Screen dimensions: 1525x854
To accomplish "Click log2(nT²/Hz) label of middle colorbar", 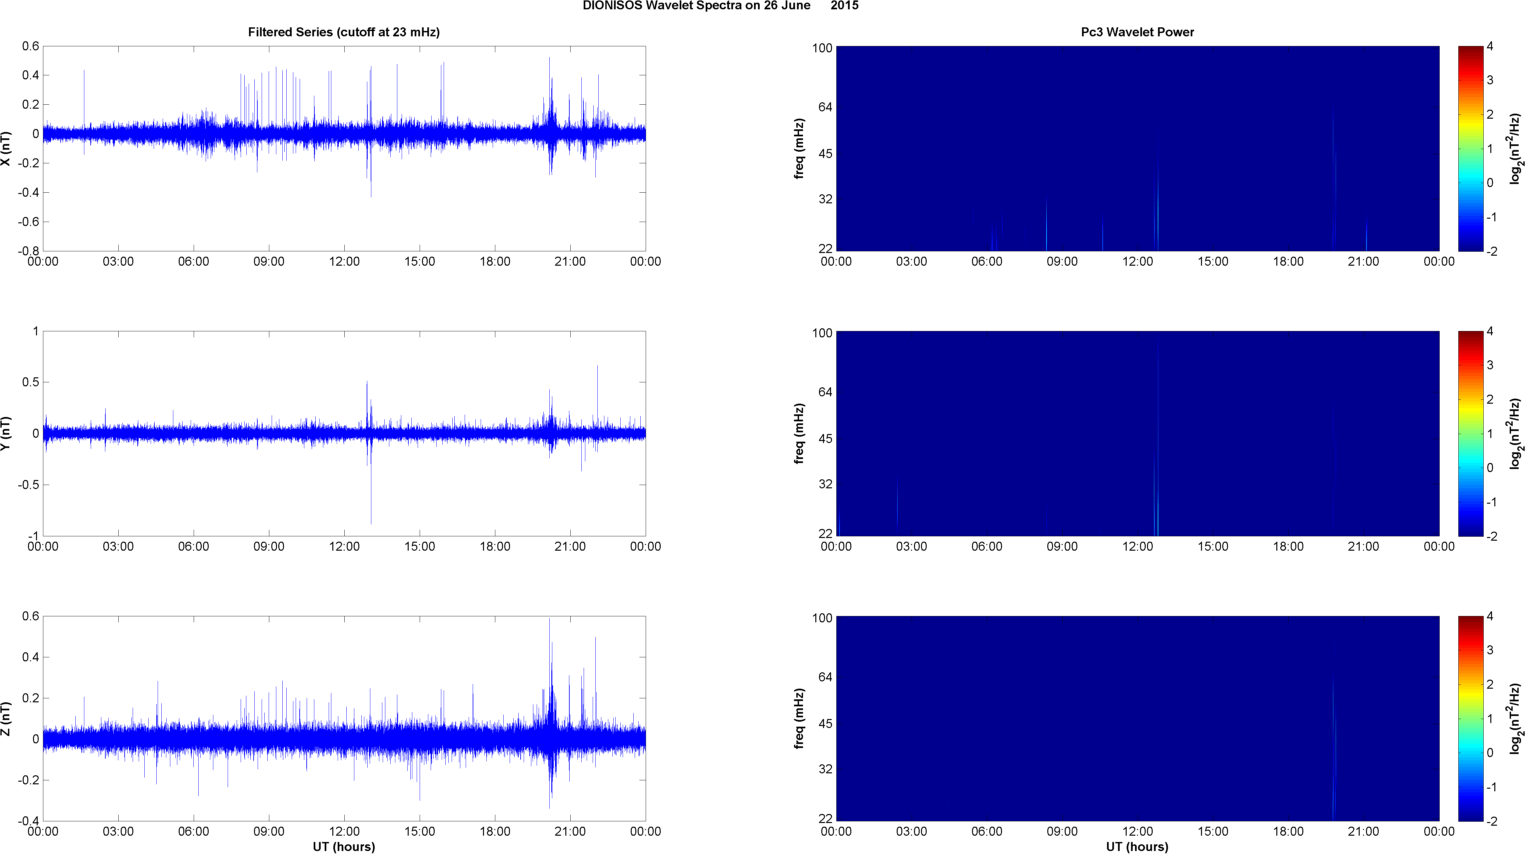I will pos(1517,434).
